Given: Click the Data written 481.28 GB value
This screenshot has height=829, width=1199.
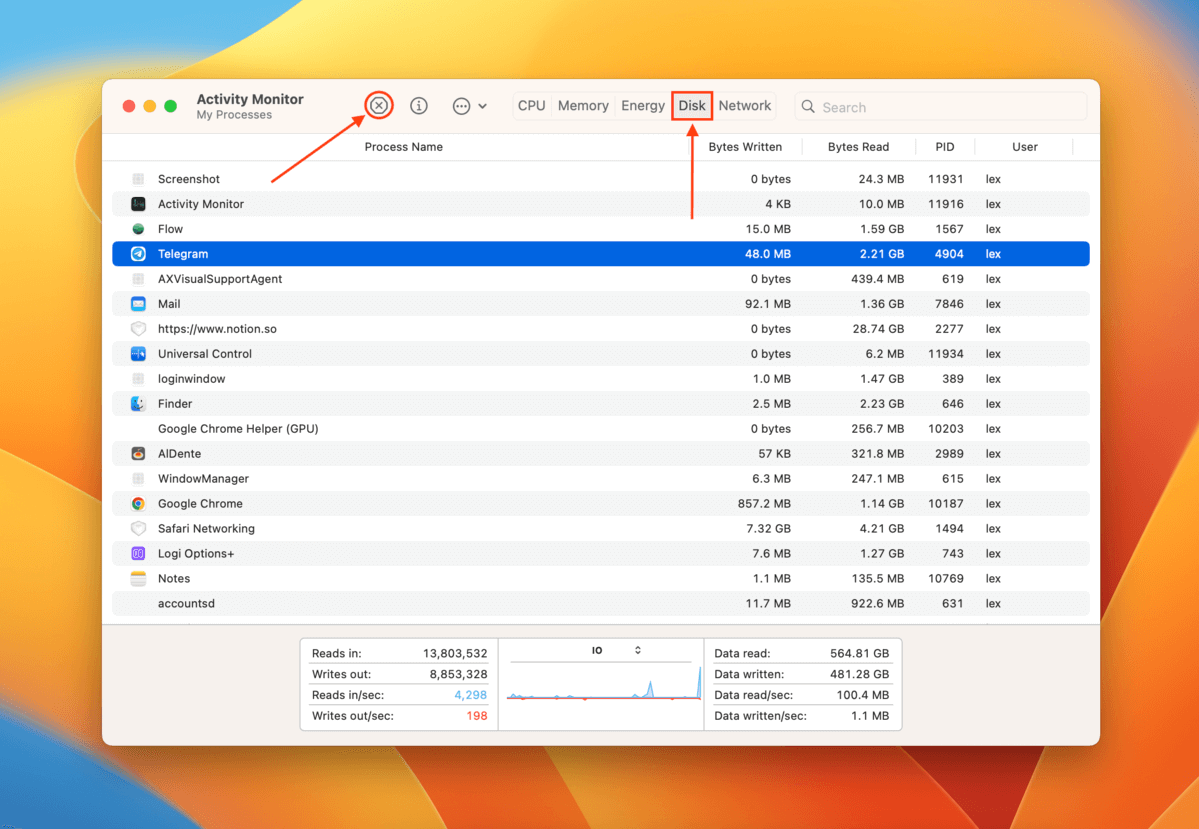Looking at the screenshot, I should [859, 675].
